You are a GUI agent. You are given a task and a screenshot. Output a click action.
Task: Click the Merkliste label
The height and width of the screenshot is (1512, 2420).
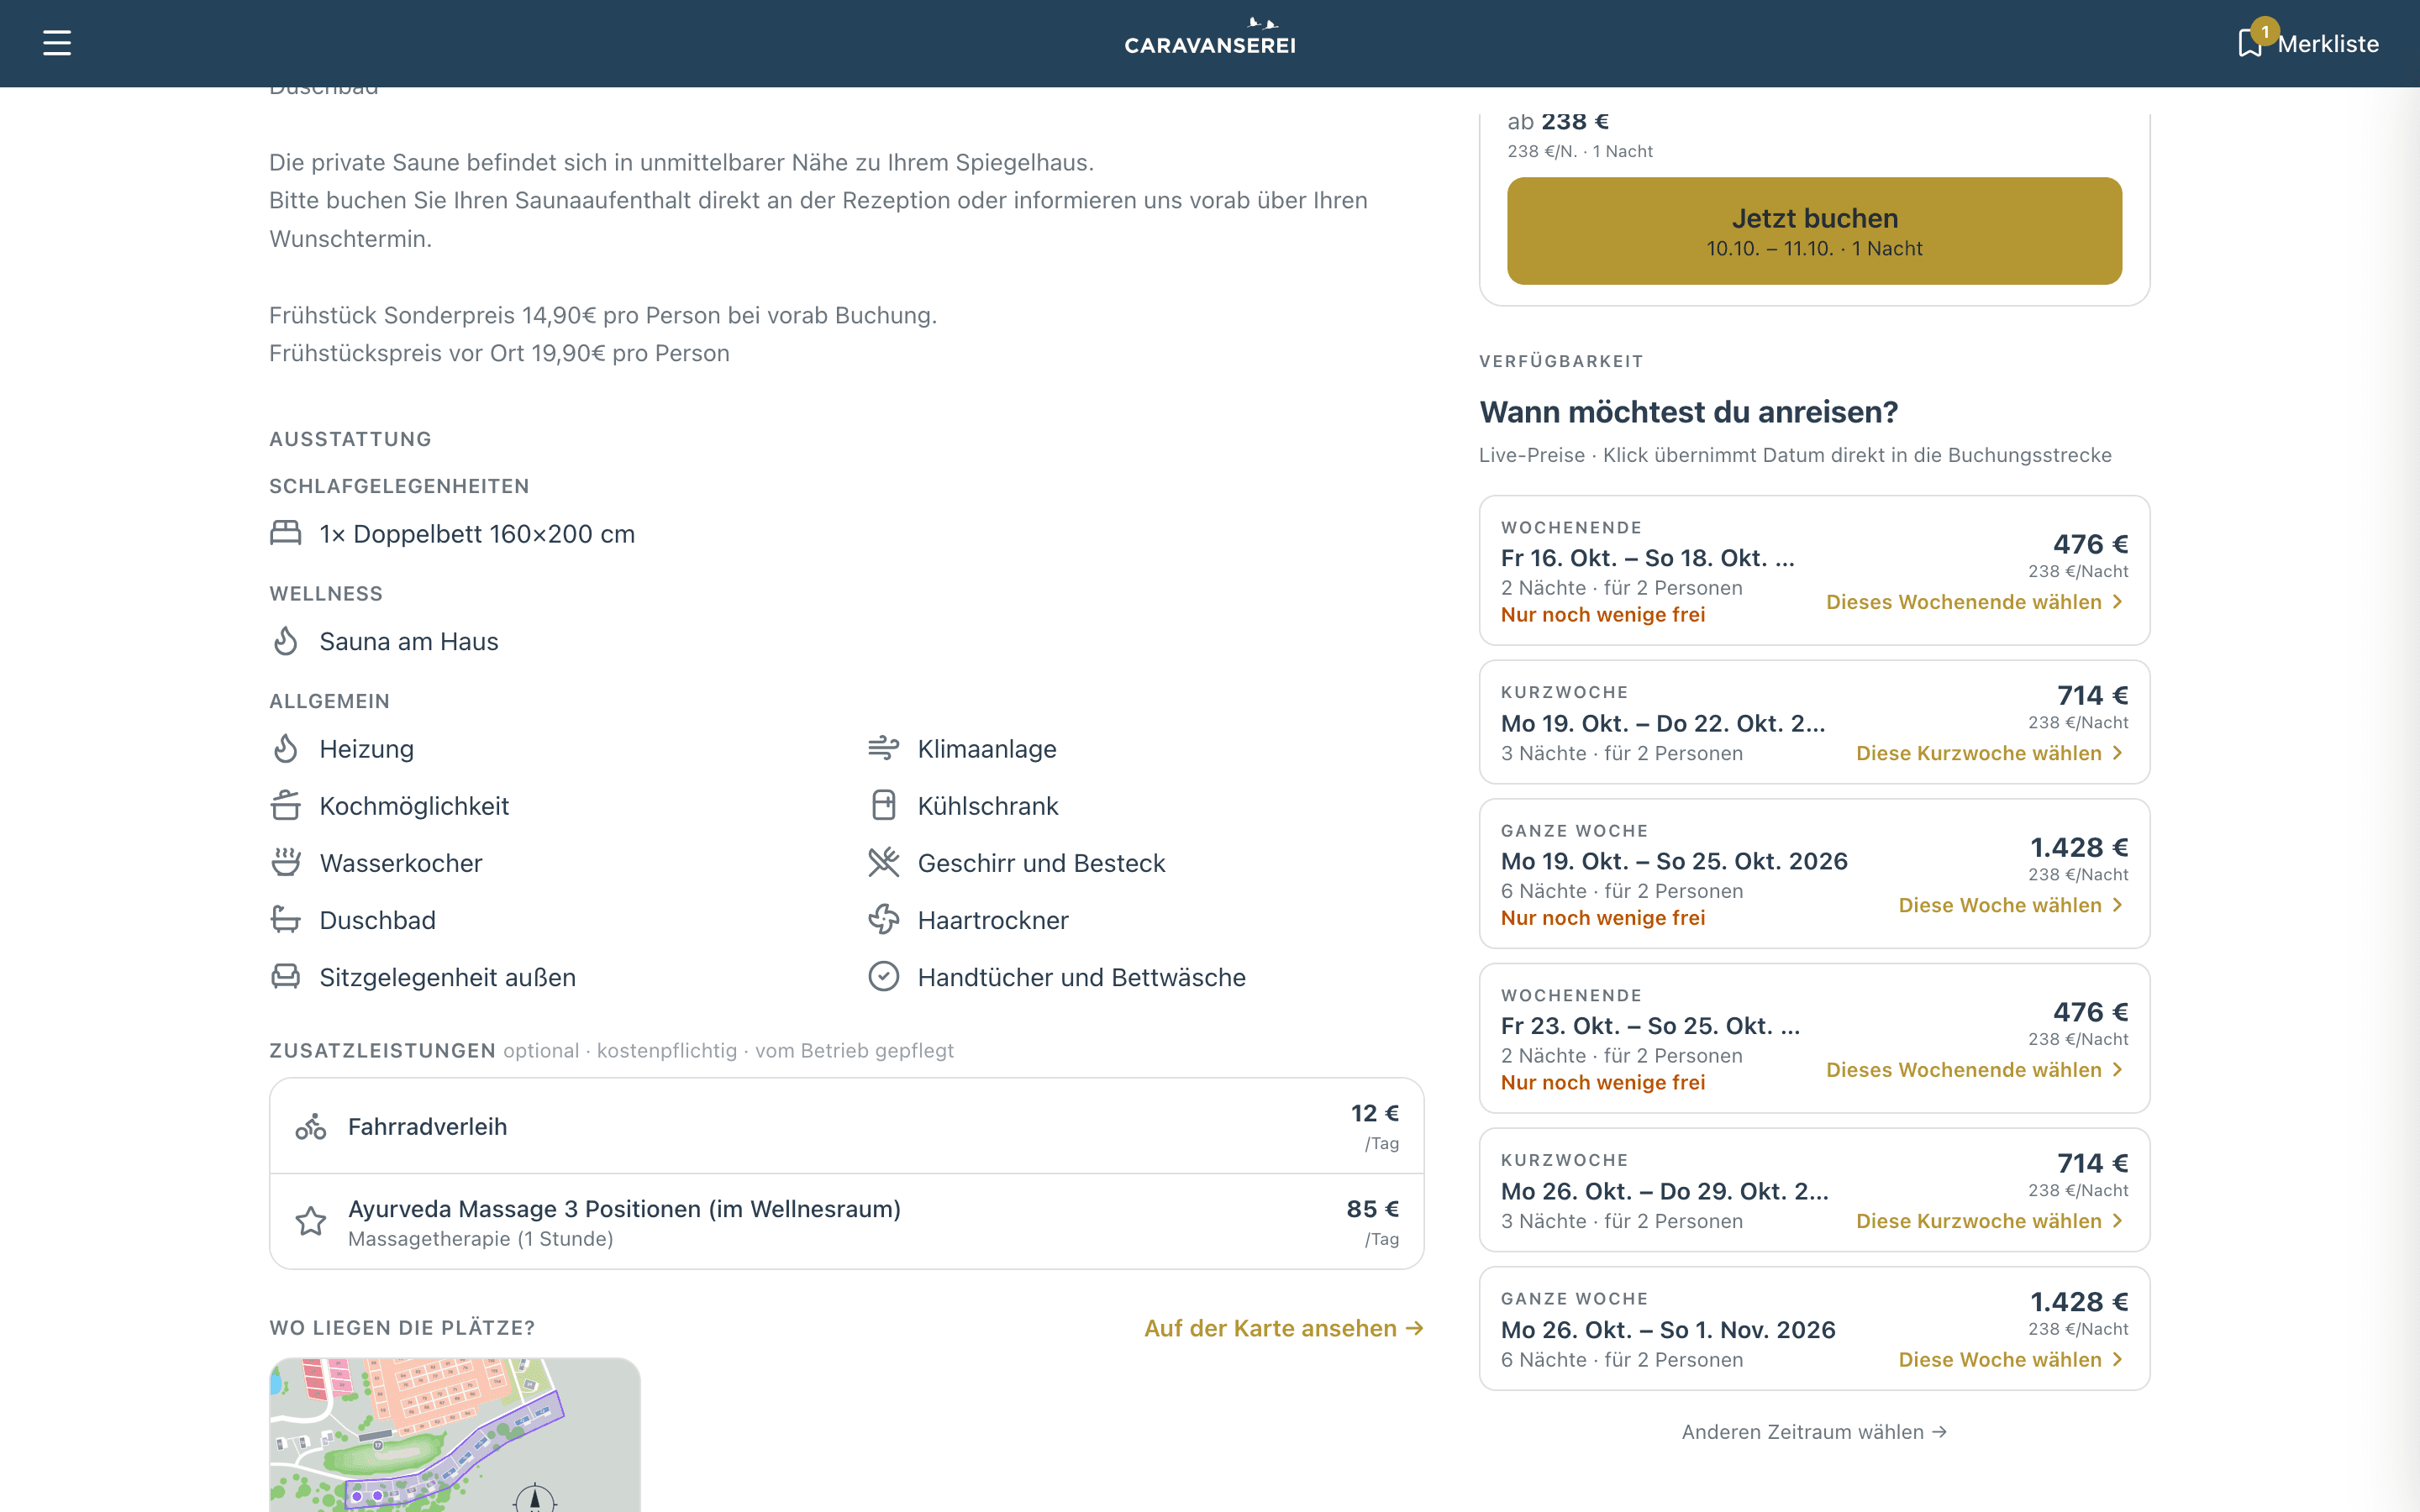point(2328,44)
